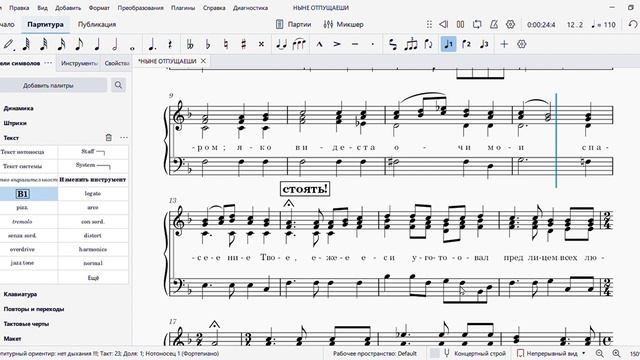Apply the double sharp accidental

(x=261, y=44)
